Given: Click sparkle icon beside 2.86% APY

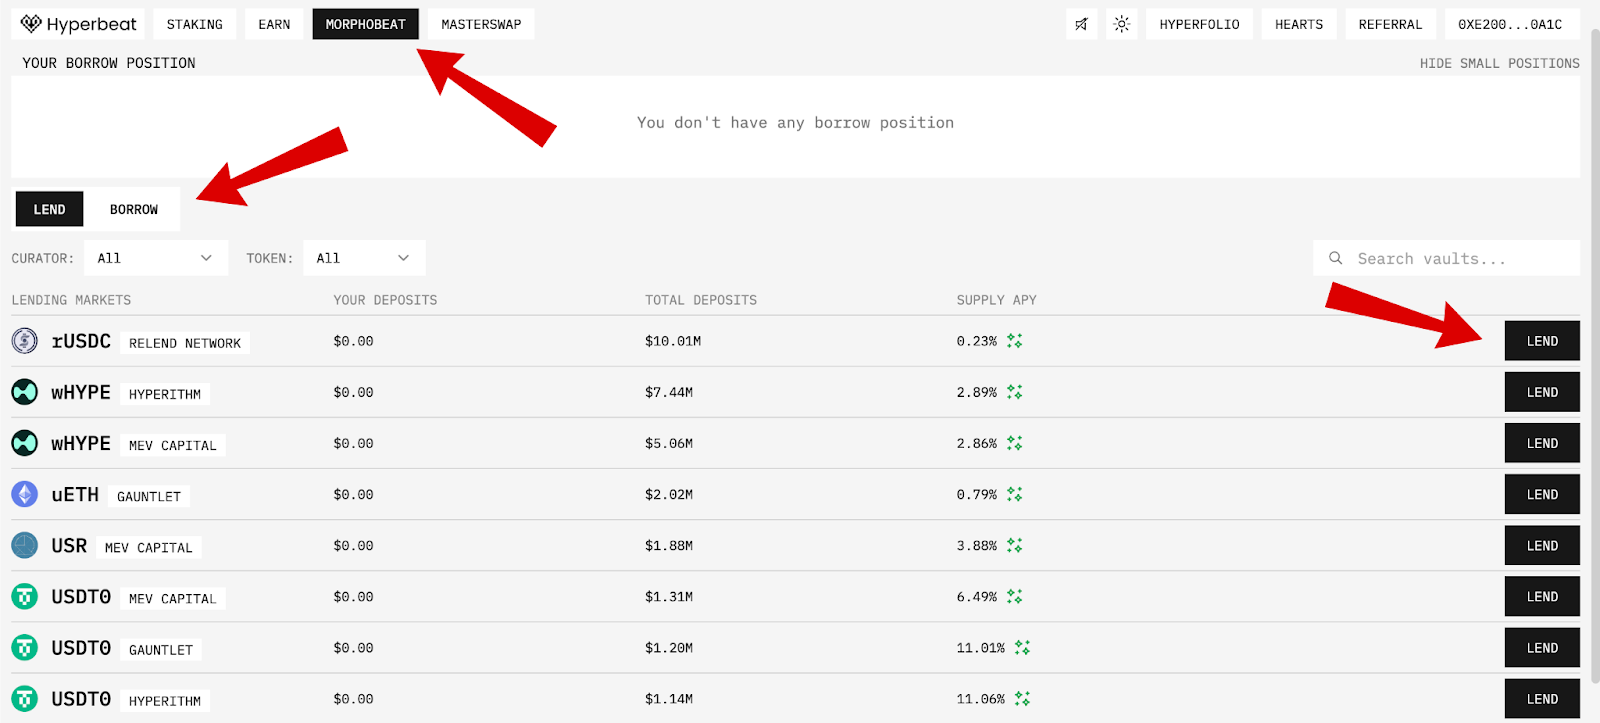Looking at the screenshot, I should click(x=1014, y=443).
